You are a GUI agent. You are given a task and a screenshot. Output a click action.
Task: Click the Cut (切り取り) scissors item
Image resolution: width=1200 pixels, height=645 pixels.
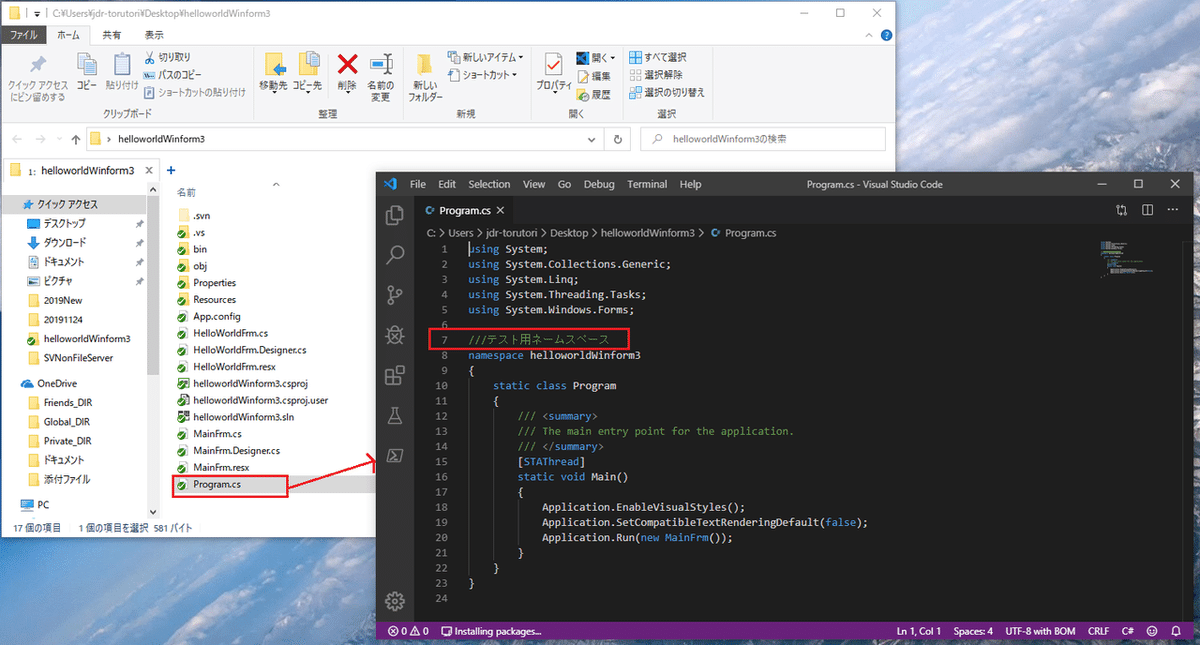click(x=167, y=58)
